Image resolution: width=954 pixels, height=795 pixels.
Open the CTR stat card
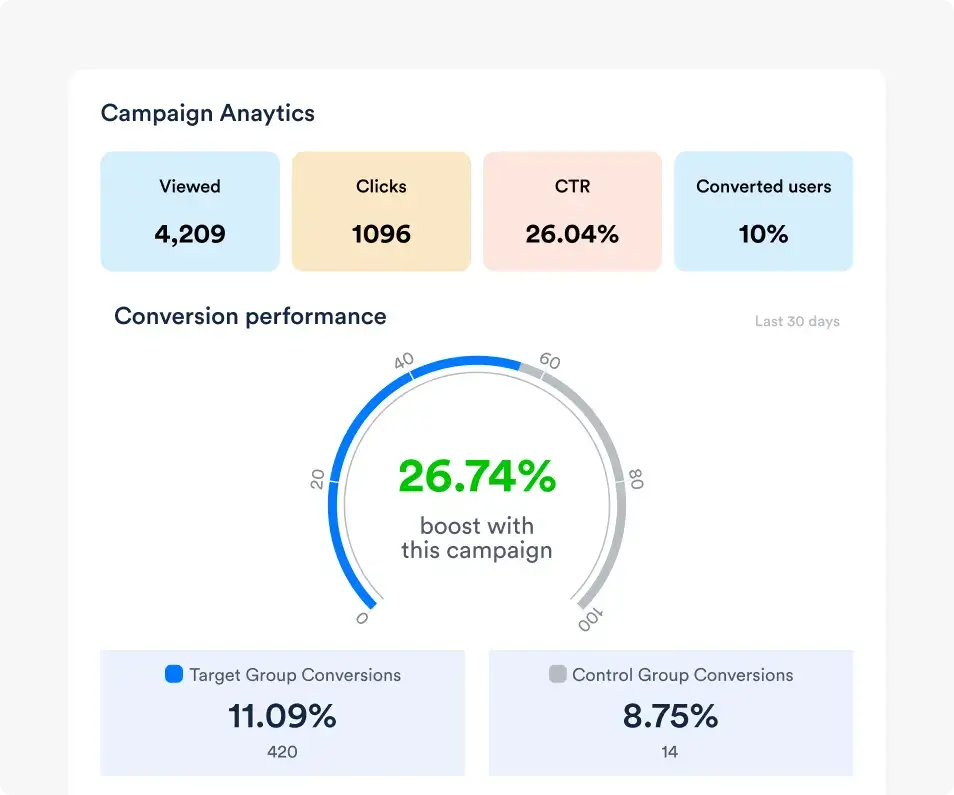[x=572, y=211]
